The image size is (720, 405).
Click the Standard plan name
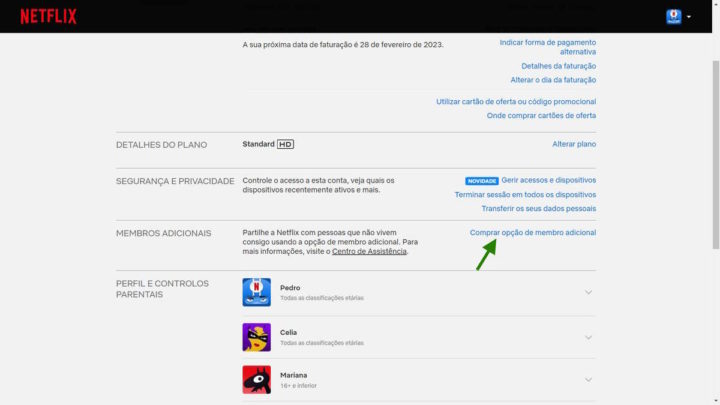(259, 144)
